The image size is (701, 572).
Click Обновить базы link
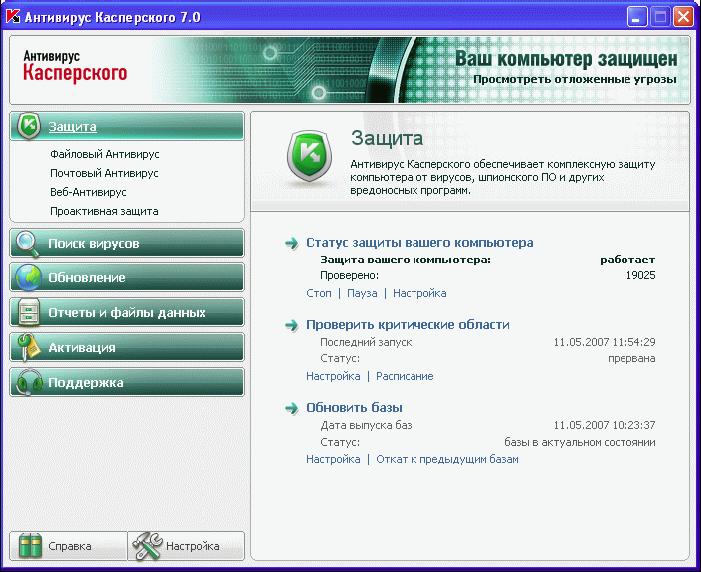coord(354,408)
